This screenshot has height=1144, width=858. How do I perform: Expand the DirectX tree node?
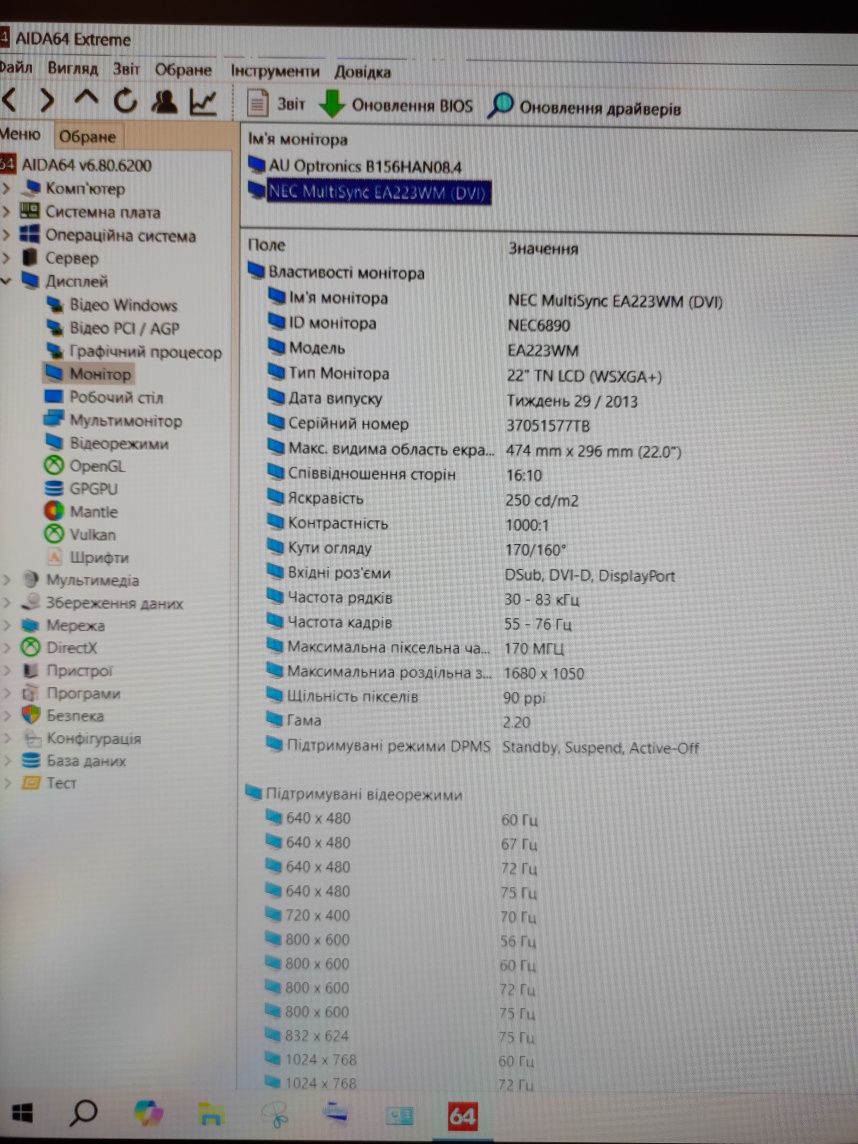[7, 648]
